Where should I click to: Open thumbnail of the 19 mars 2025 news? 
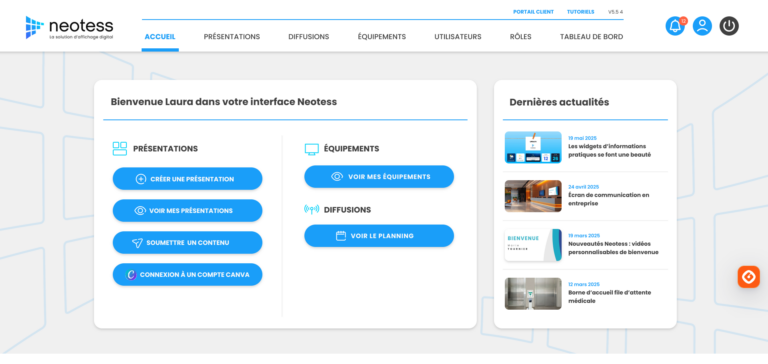533,245
